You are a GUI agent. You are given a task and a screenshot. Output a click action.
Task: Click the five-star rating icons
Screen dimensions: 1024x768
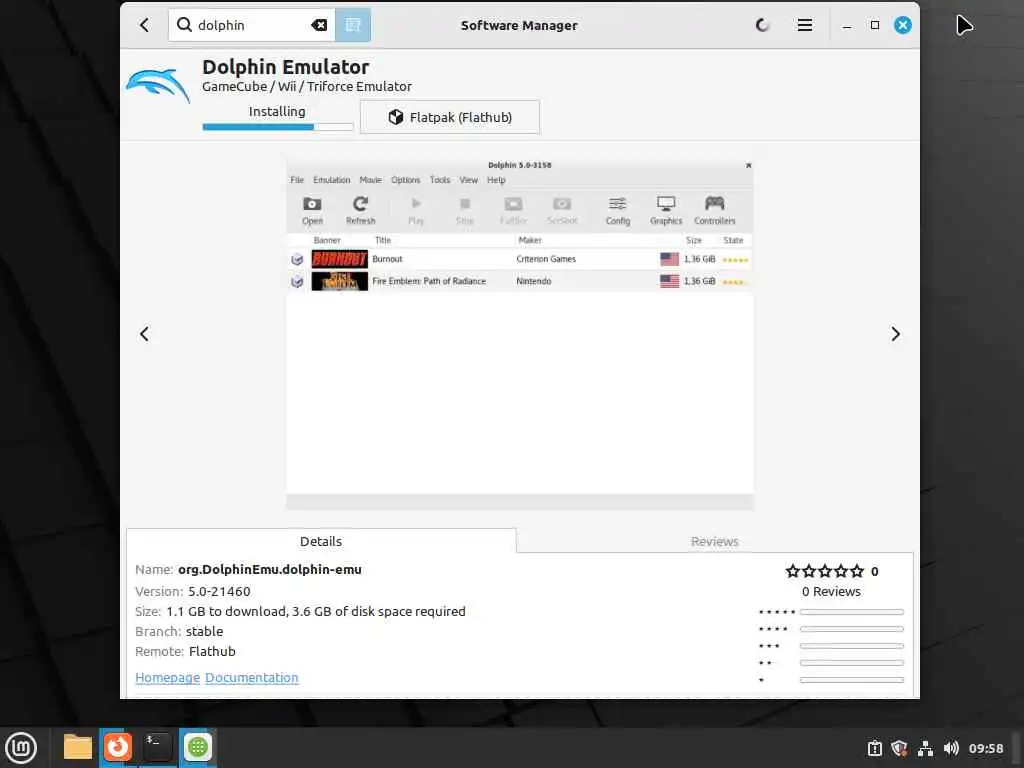[x=824, y=571]
